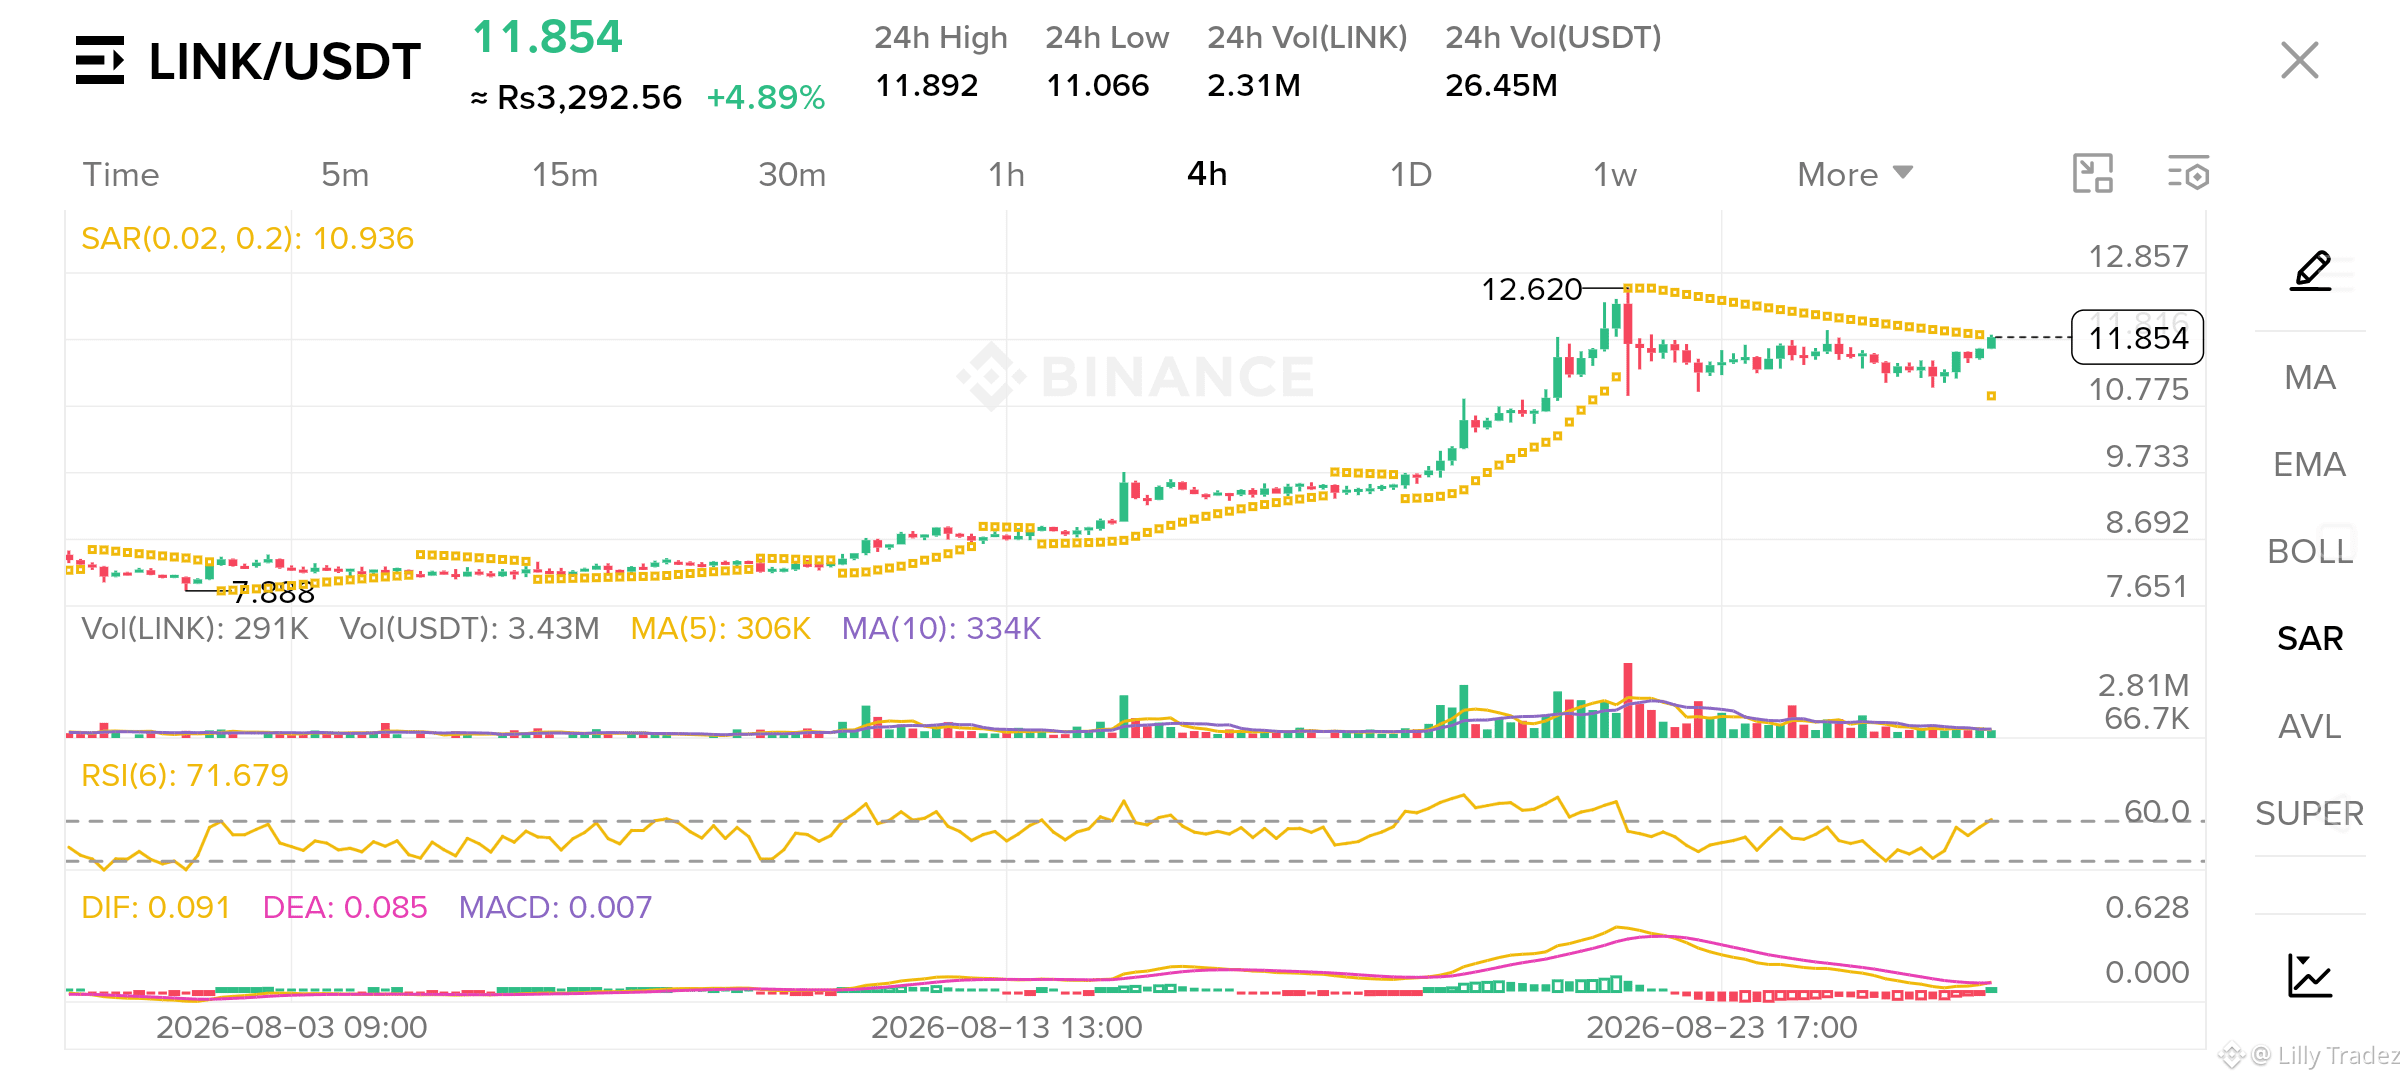Select the 1D timeframe
The image size is (2408, 1080).
(1411, 174)
